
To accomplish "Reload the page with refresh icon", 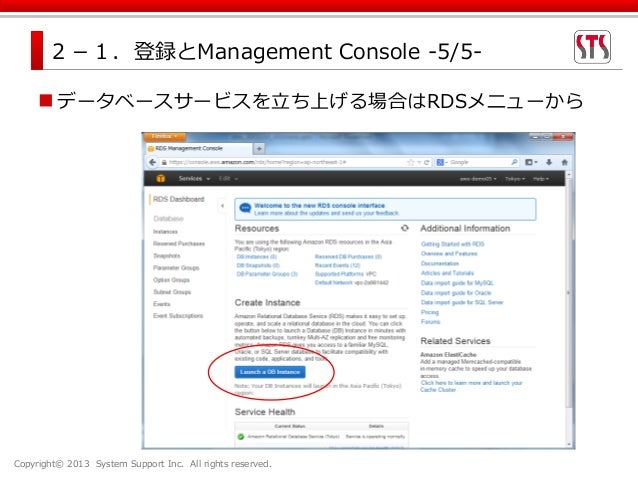I will (426, 162).
